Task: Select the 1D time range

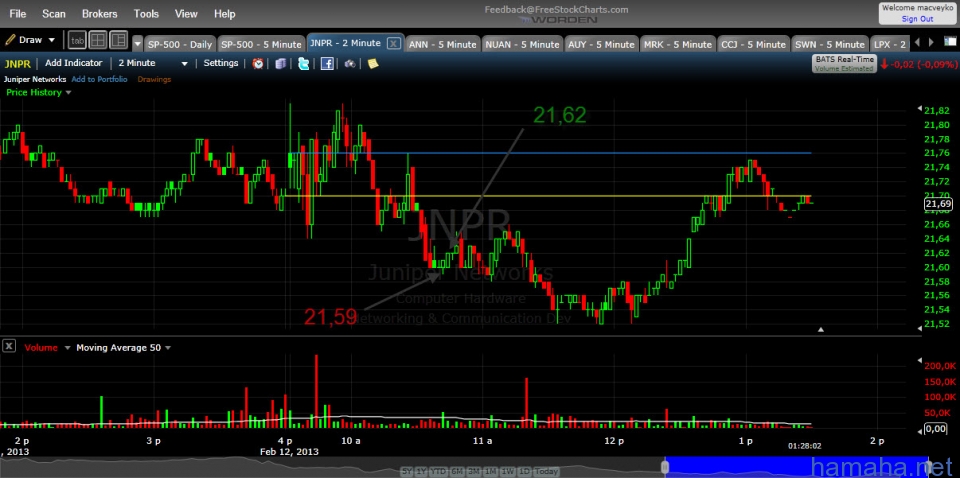Action: [523, 471]
